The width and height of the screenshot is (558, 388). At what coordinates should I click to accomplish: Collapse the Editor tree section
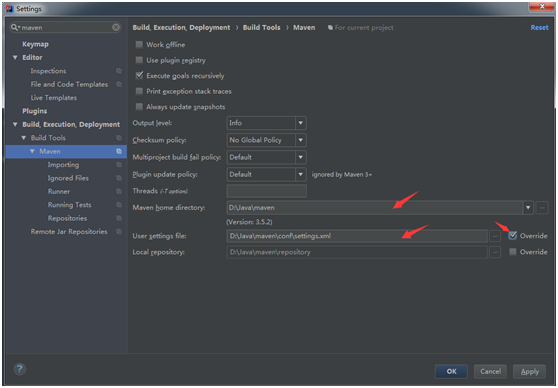tap(15, 57)
